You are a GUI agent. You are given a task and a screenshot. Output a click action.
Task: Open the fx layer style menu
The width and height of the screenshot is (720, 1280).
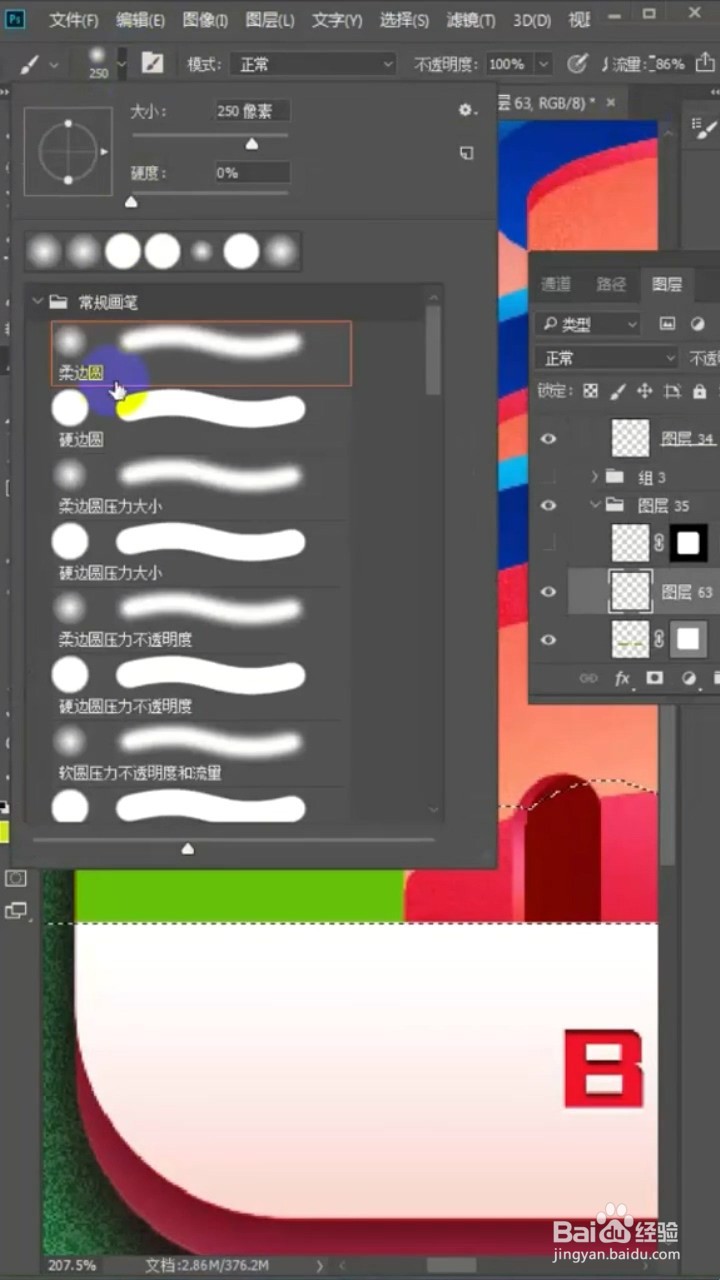(622, 678)
